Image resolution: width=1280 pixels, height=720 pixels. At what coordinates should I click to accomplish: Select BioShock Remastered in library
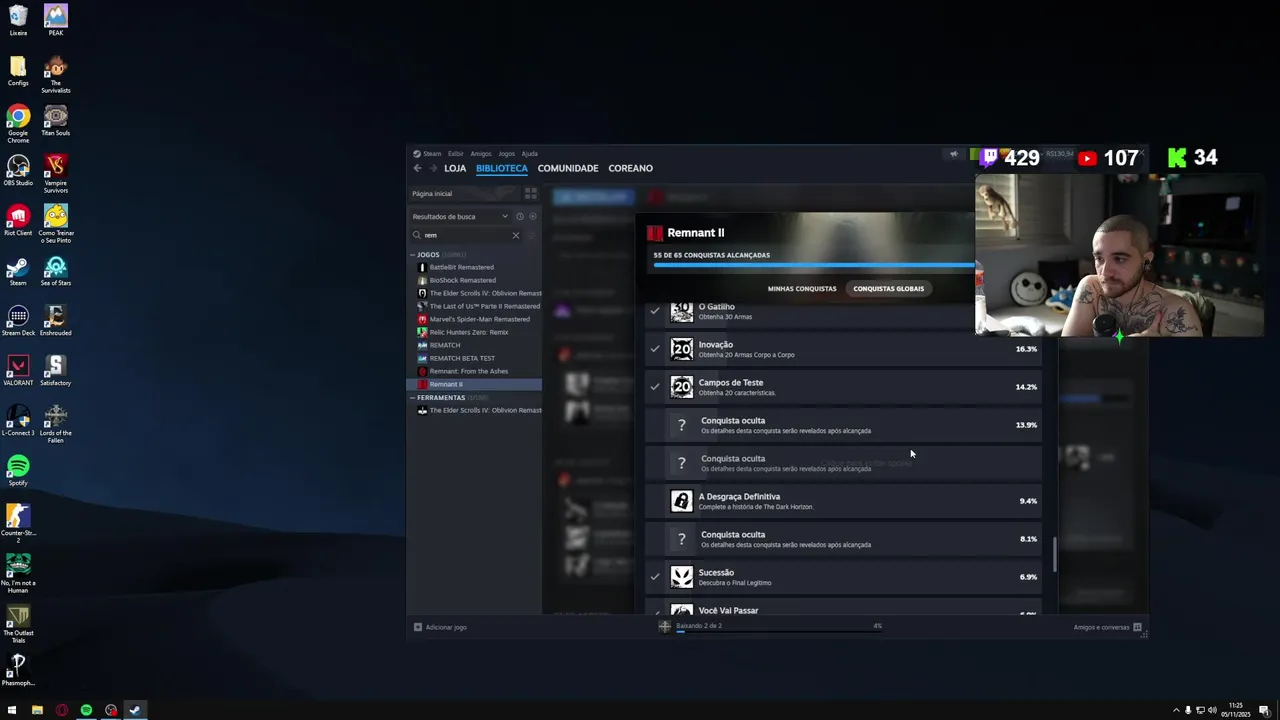462,280
